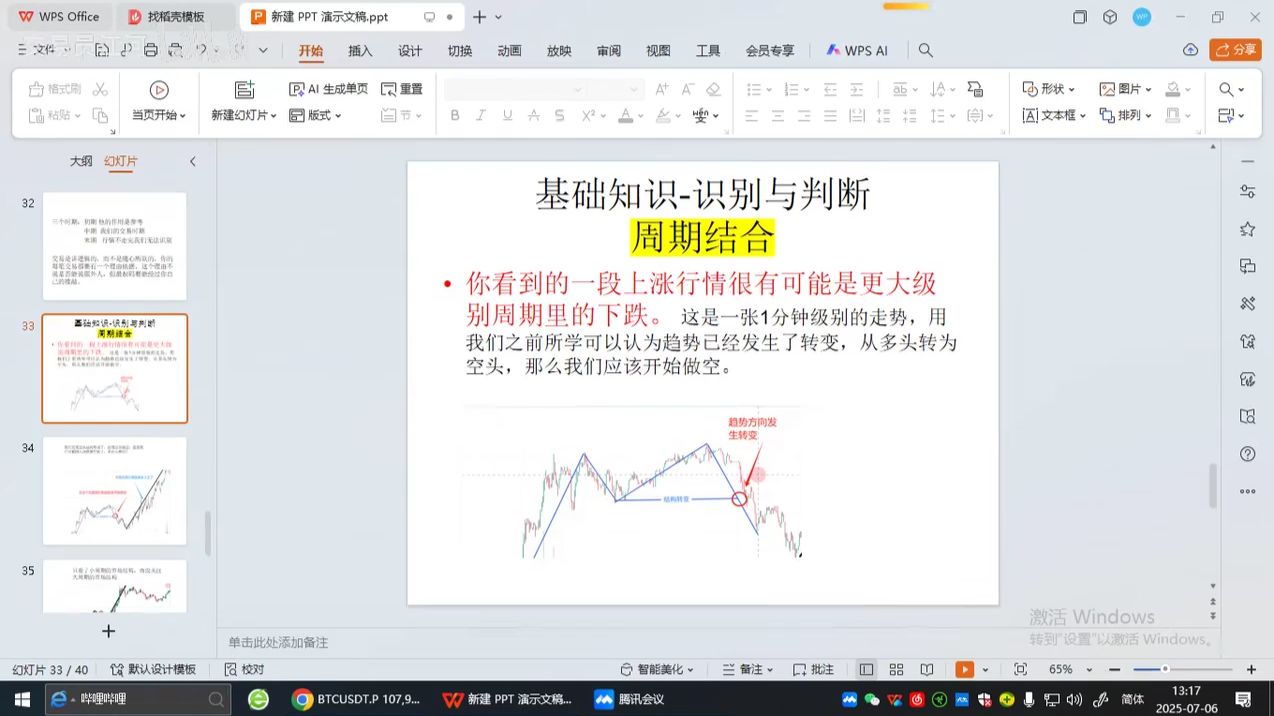Toggle underline formatting
Screen dimensions: 1274x716
click(507, 115)
